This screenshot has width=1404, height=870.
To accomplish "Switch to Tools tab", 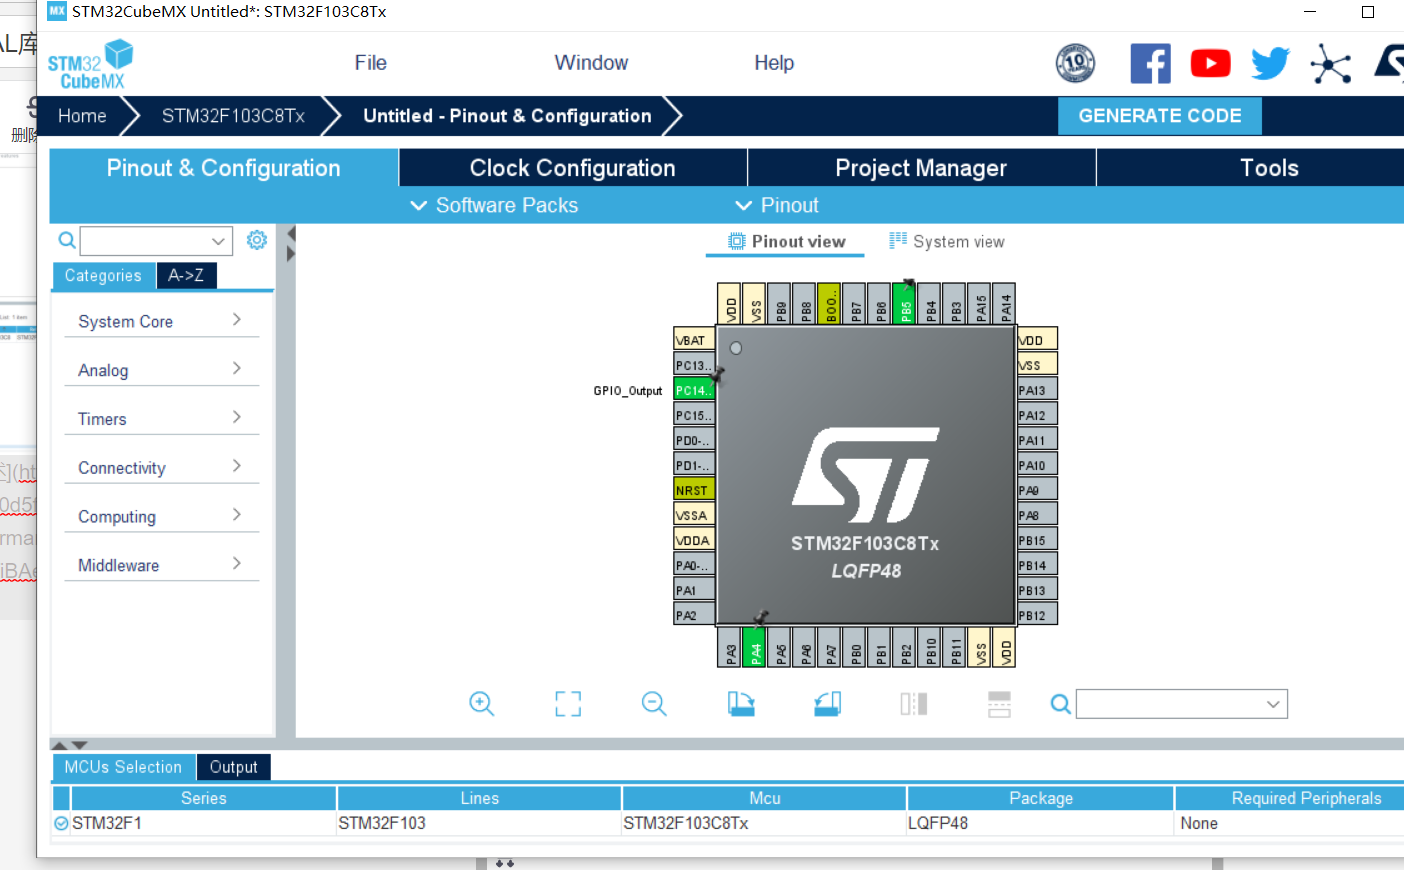I will [x=1269, y=168].
